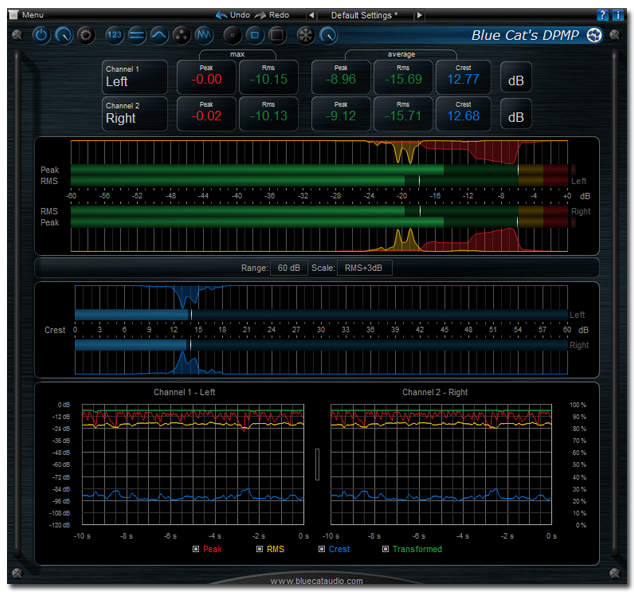Select the medium square size icon
Screen dimensions: 634x595
coord(255,36)
